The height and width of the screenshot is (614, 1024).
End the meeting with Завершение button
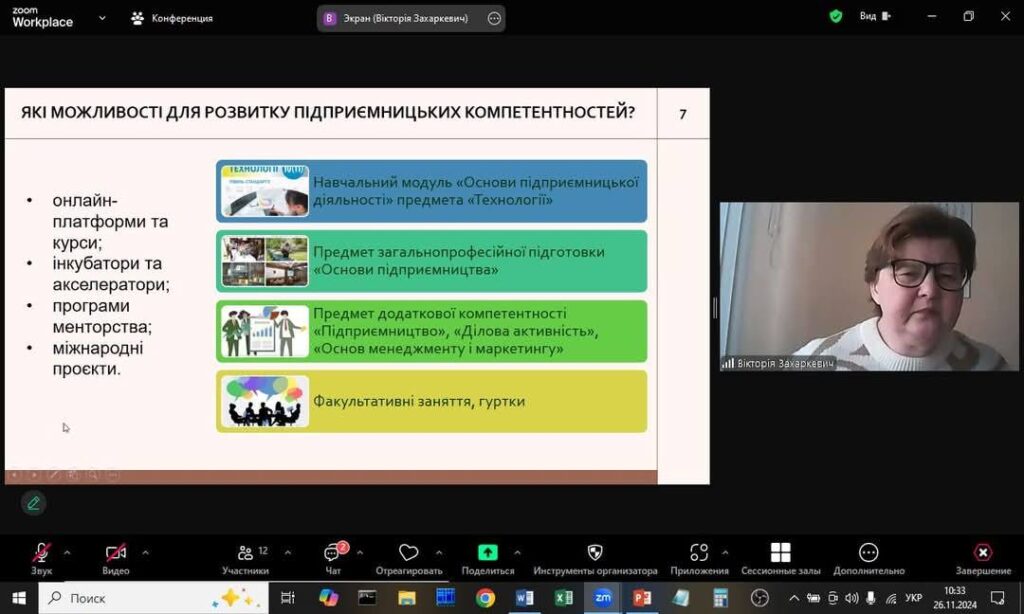[982, 553]
